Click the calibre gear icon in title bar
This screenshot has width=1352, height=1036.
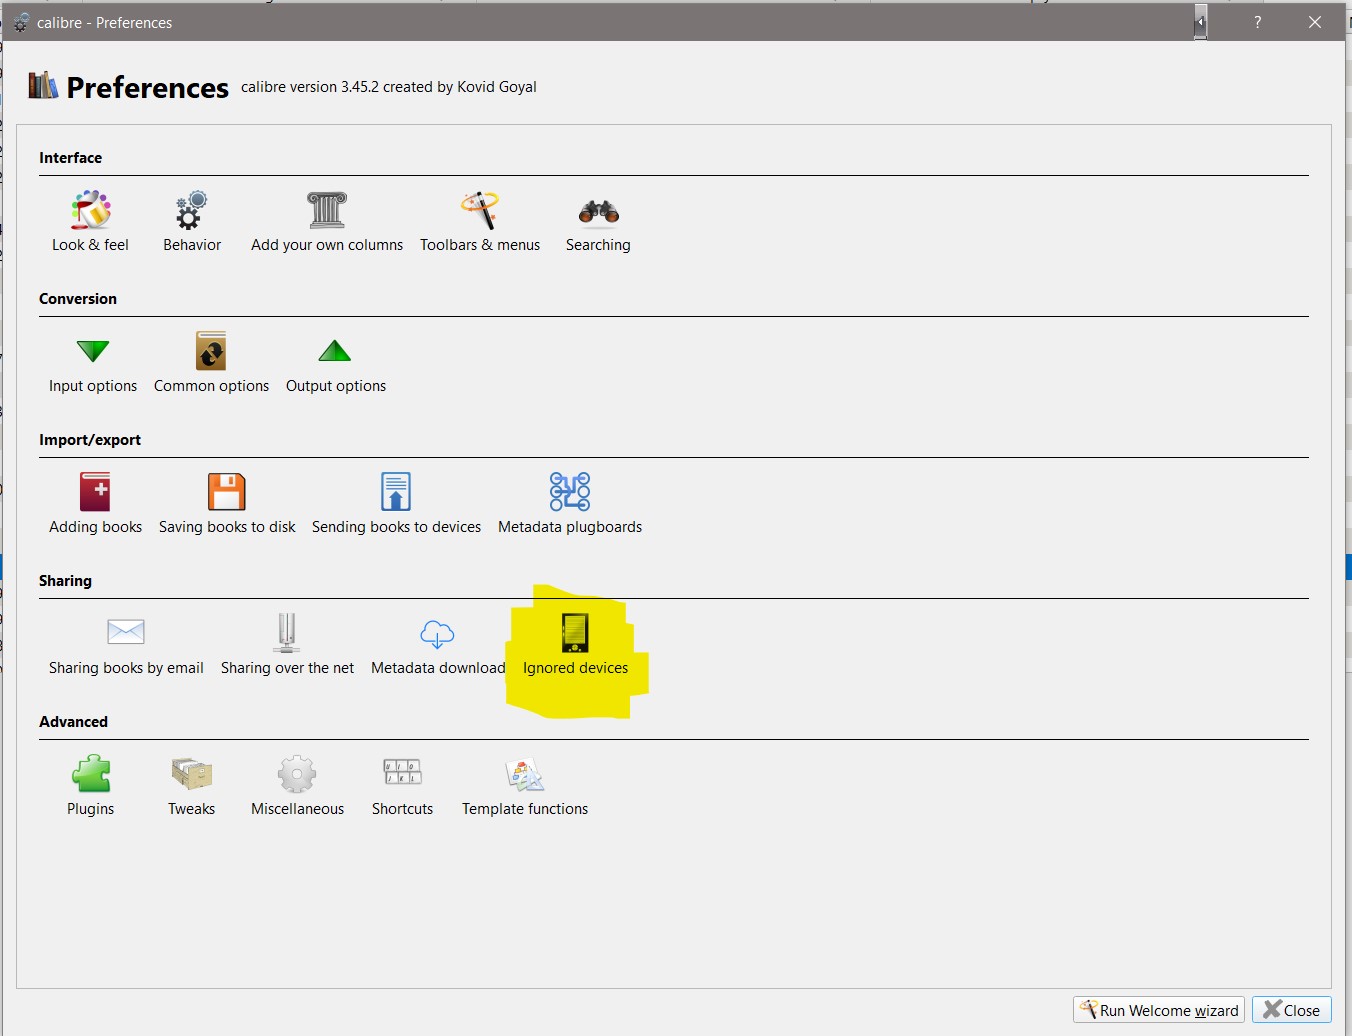point(21,22)
